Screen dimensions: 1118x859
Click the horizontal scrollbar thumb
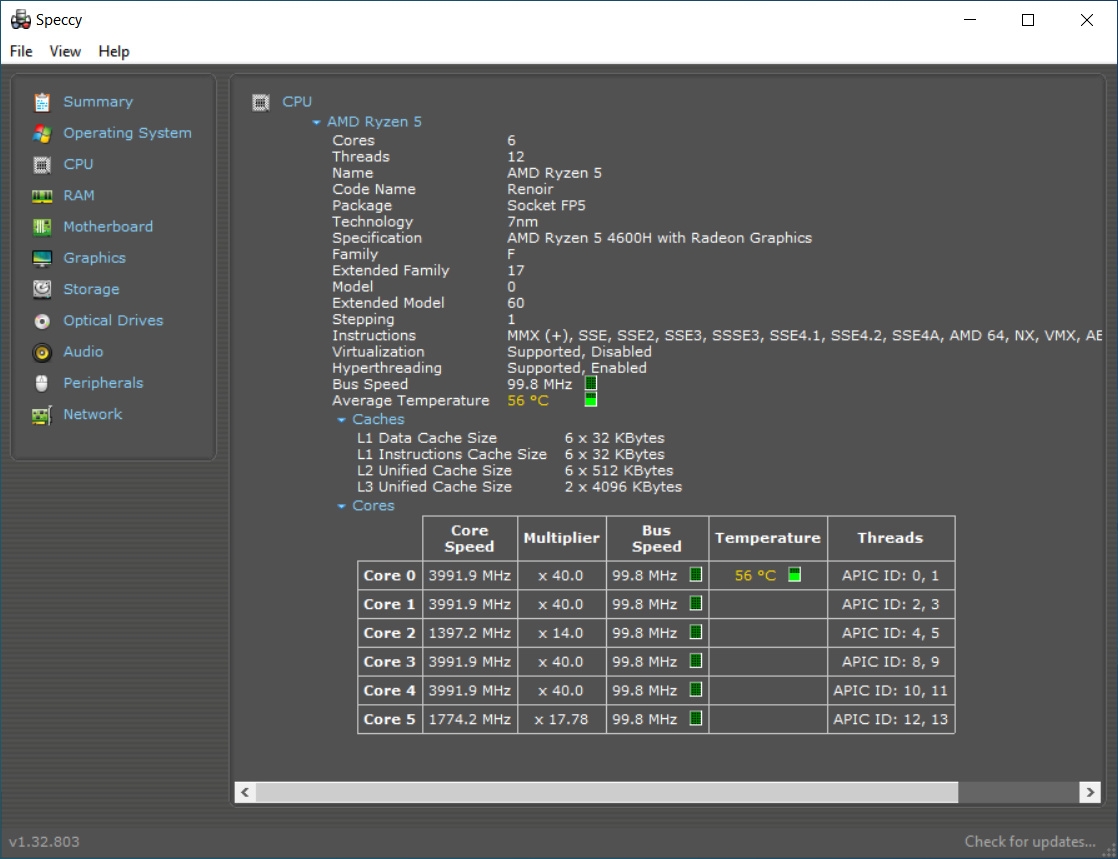point(607,792)
